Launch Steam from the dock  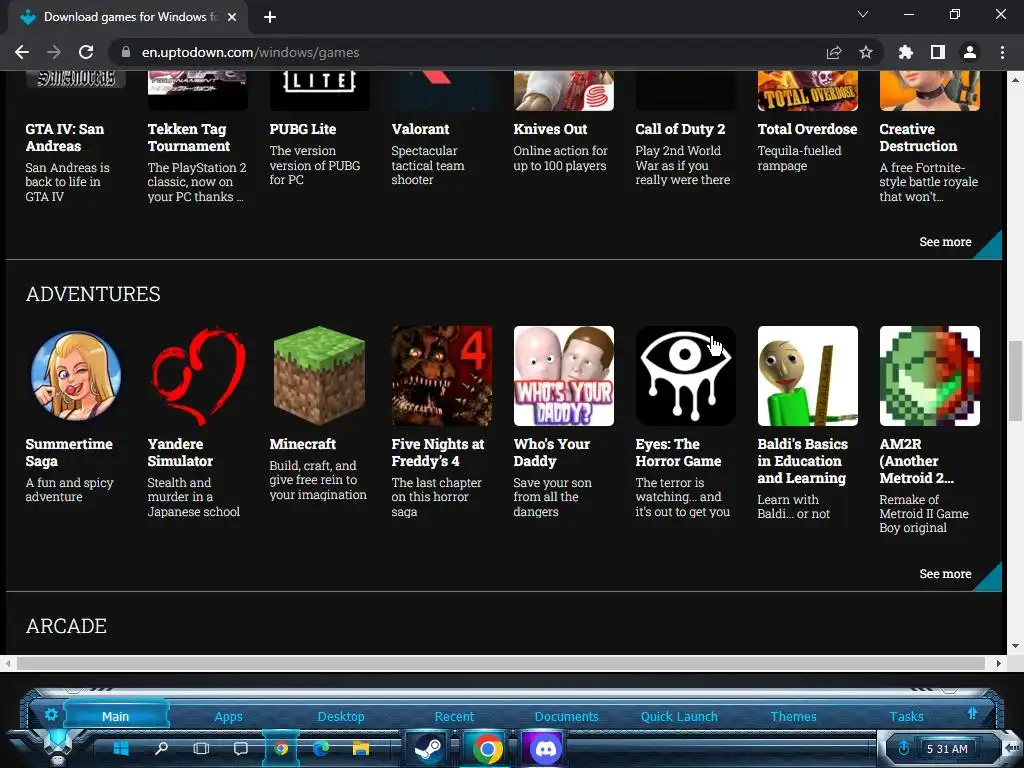coord(428,749)
